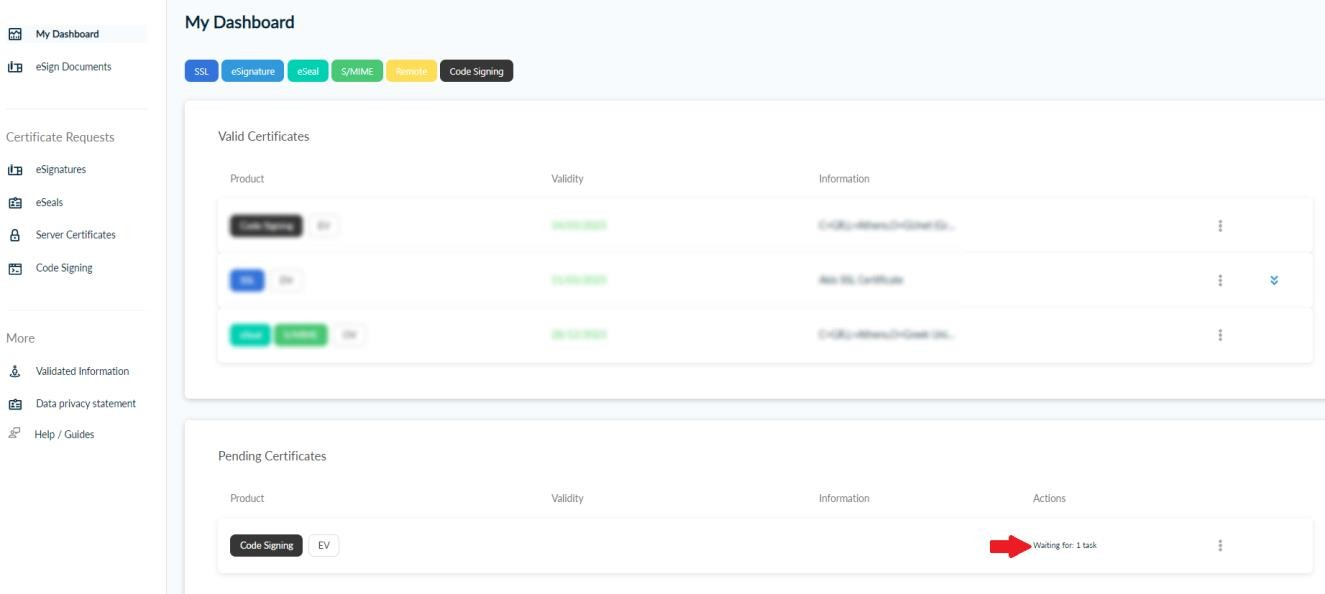The height and width of the screenshot is (594, 1325).
Task: Click the Help / Guides icon
Action: point(14,434)
